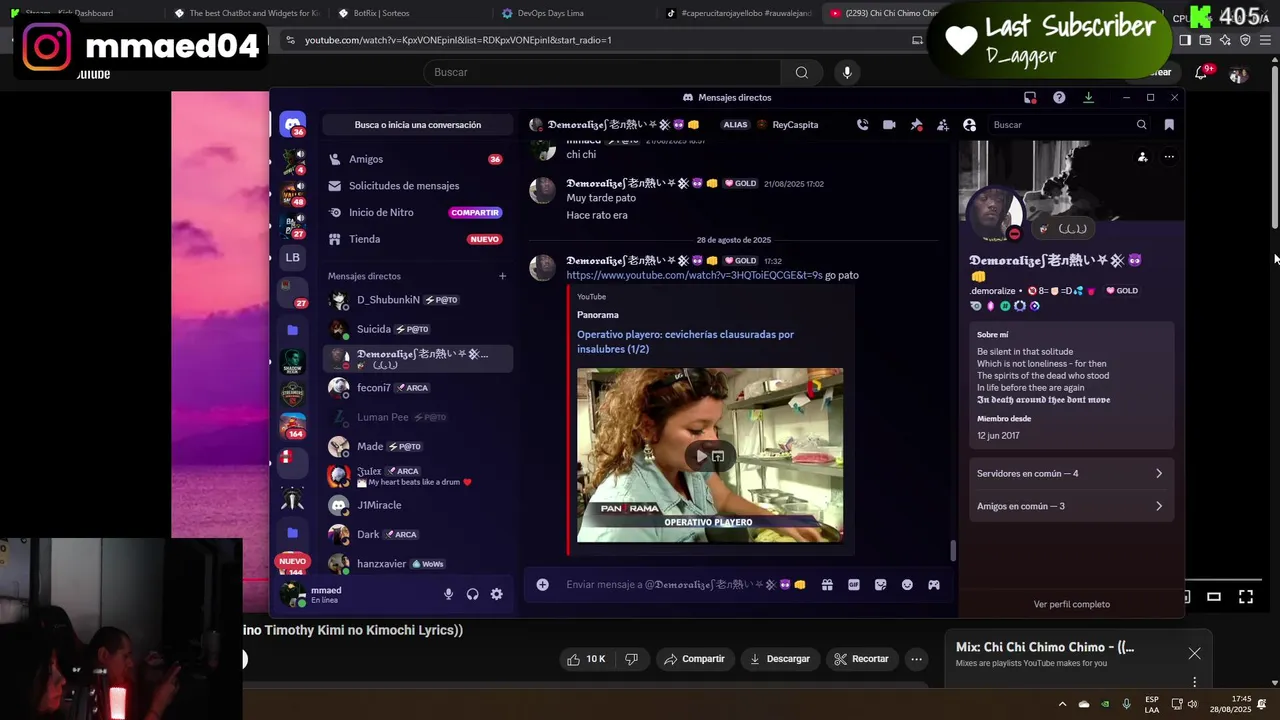Open the LB server in Discord sidebar
1280x720 pixels.
click(x=292, y=257)
